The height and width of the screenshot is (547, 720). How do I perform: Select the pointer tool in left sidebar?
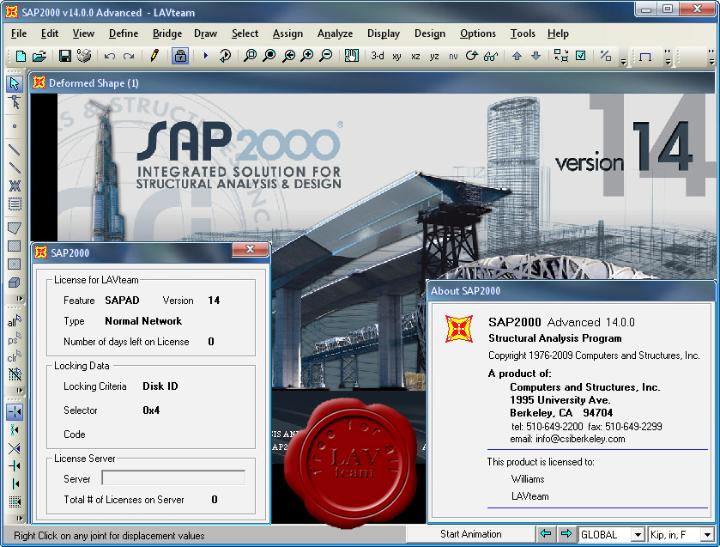click(14, 84)
